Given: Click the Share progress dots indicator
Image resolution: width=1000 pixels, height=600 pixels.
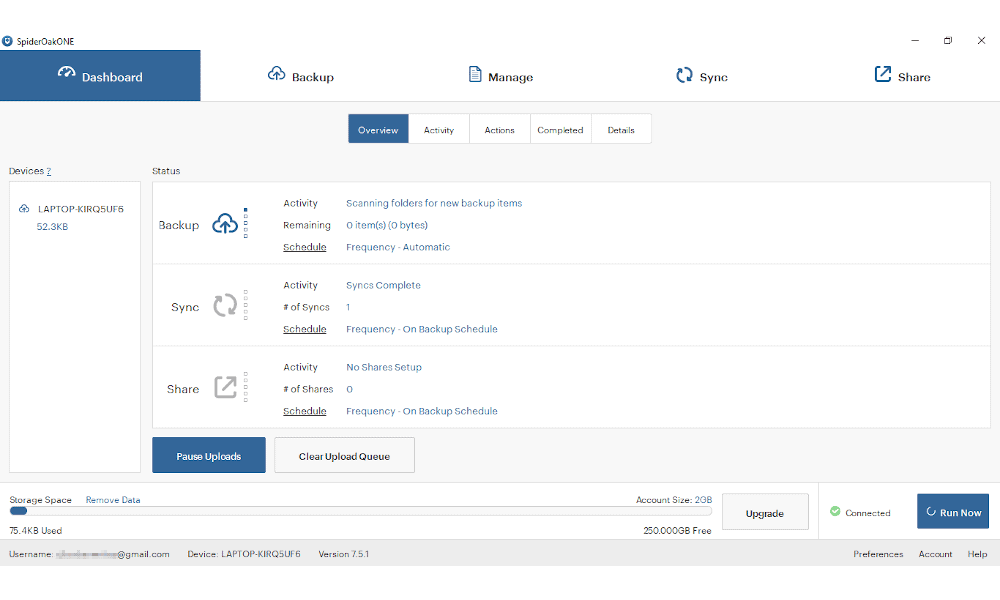Looking at the screenshot, I should [246, 387].
